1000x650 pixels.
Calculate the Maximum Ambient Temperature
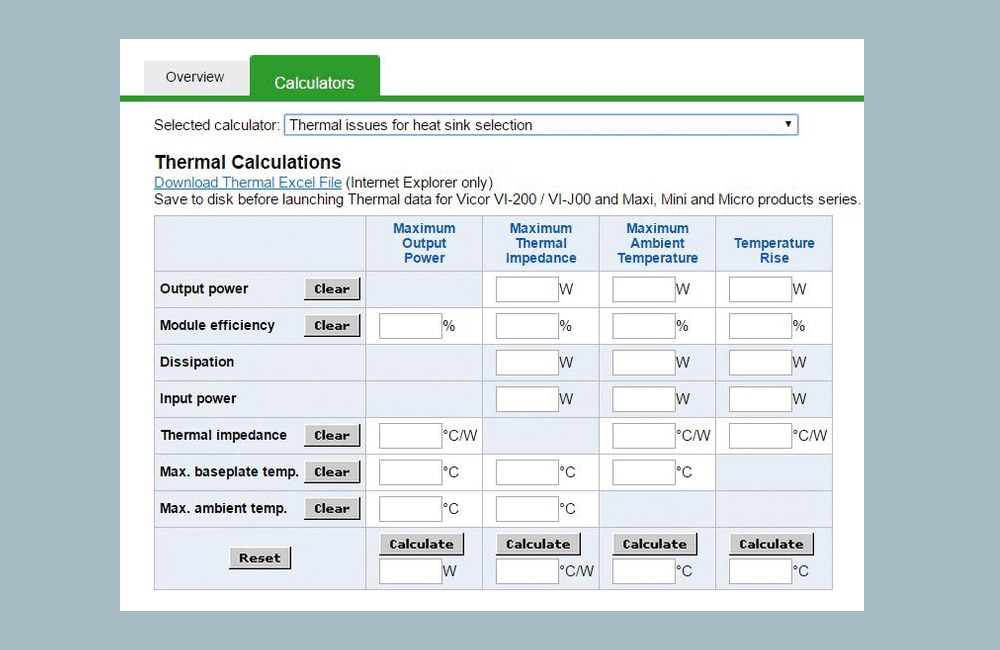coord(654,543)
